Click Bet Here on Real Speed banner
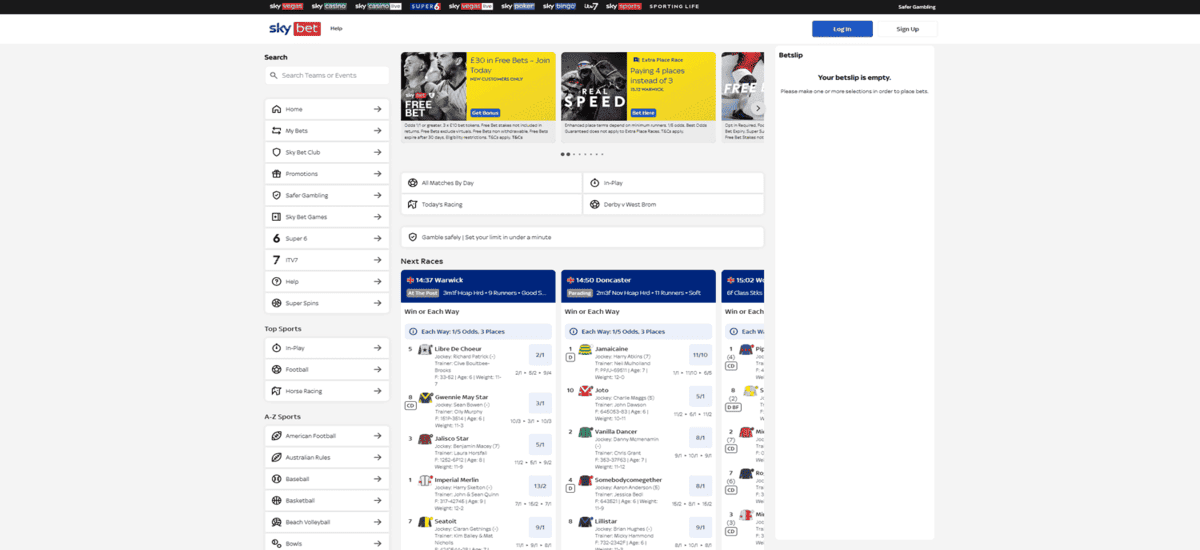This screenshot has width=1200, height=550. click(x=643, y=113)
